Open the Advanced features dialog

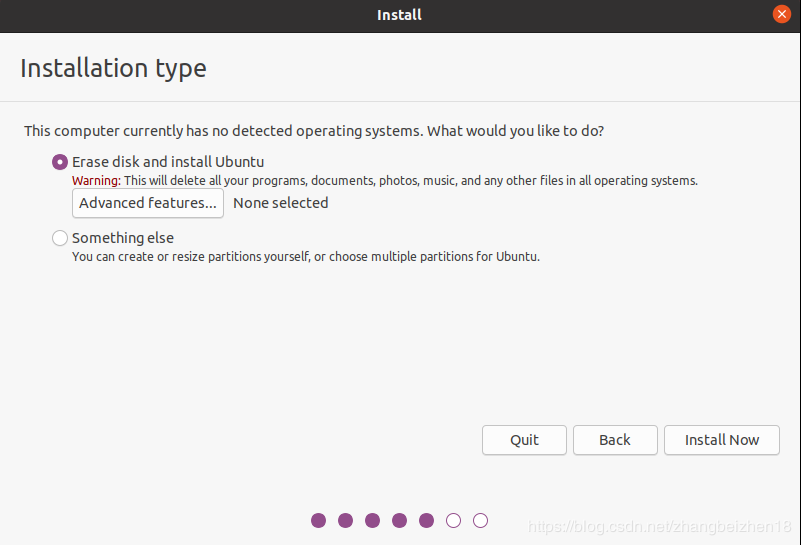tap(148, 203)
